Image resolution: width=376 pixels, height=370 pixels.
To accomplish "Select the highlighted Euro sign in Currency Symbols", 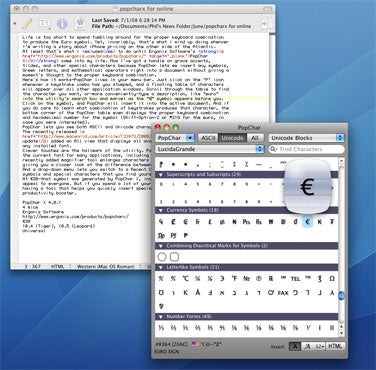I will [308, 221].
